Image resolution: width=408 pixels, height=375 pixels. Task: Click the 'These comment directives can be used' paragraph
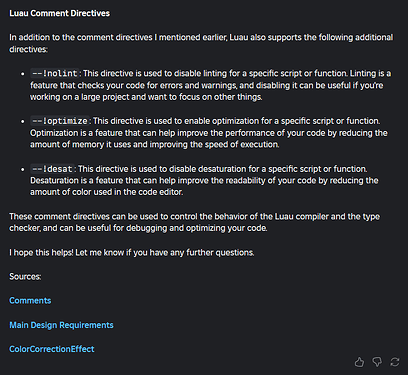[195, 222]
